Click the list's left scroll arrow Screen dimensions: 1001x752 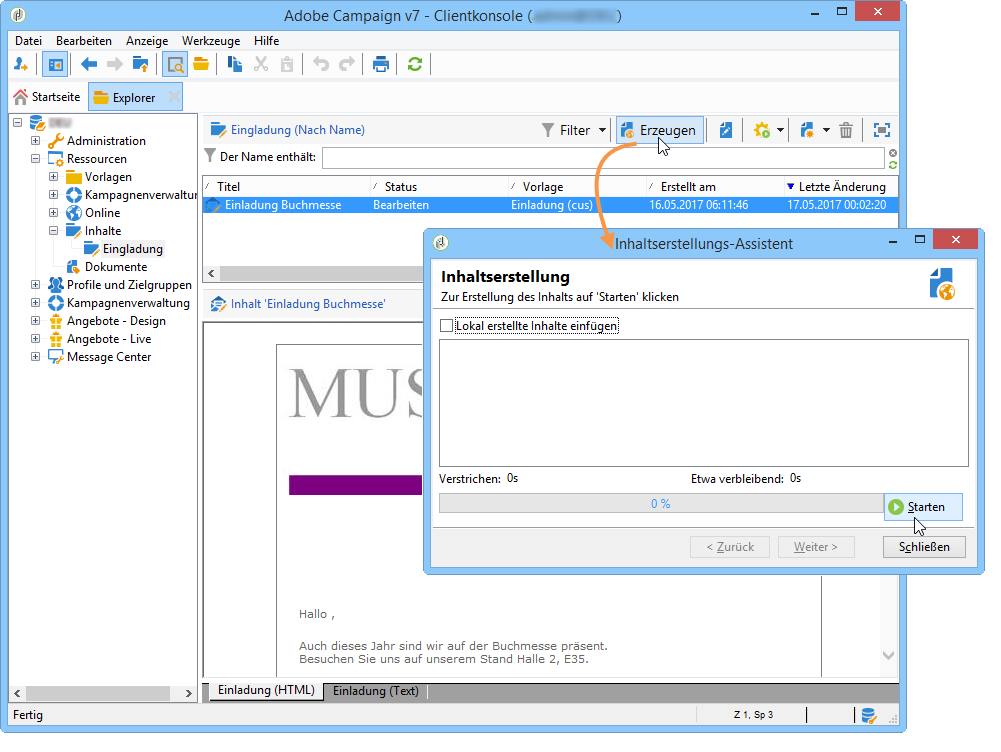211,273
